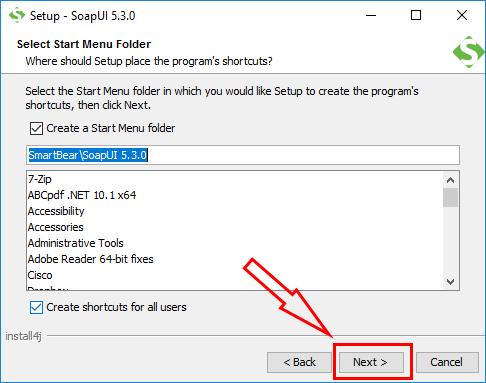Viewport: 486px width, 383px height.
Task: Click the scroll down arrow in folder list
Action: 450,282
